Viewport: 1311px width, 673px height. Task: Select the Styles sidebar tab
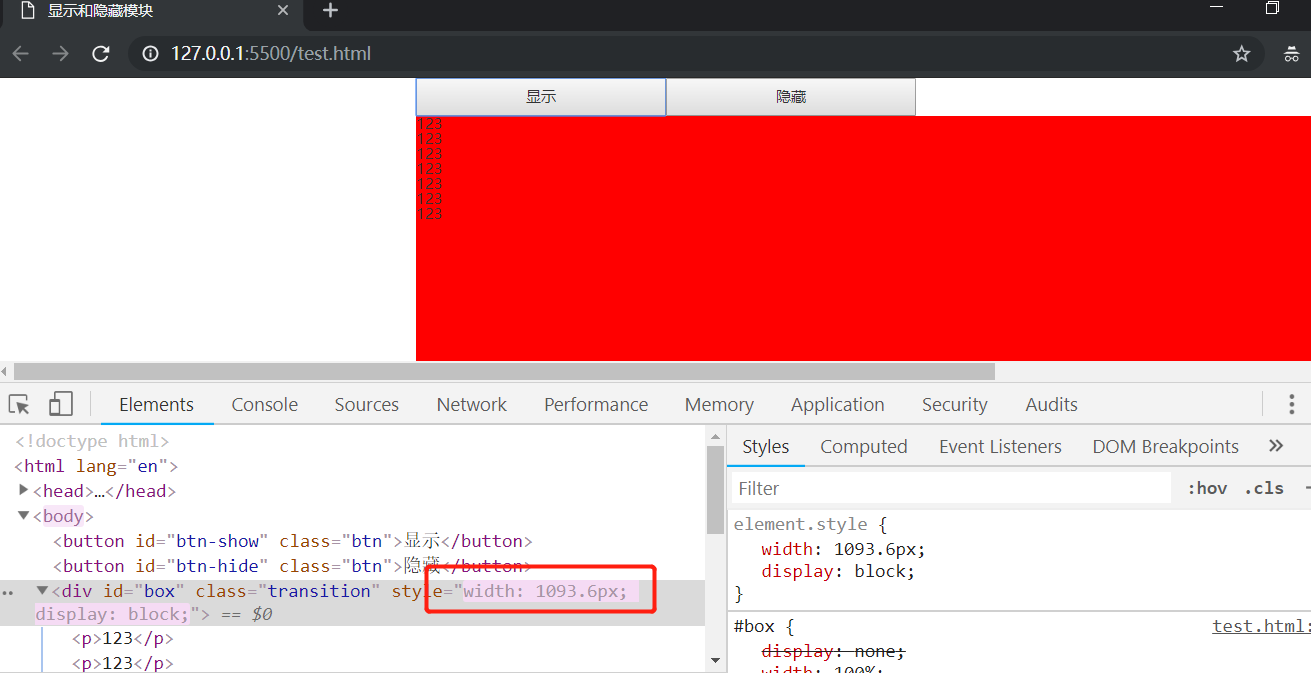click(766, 447)
